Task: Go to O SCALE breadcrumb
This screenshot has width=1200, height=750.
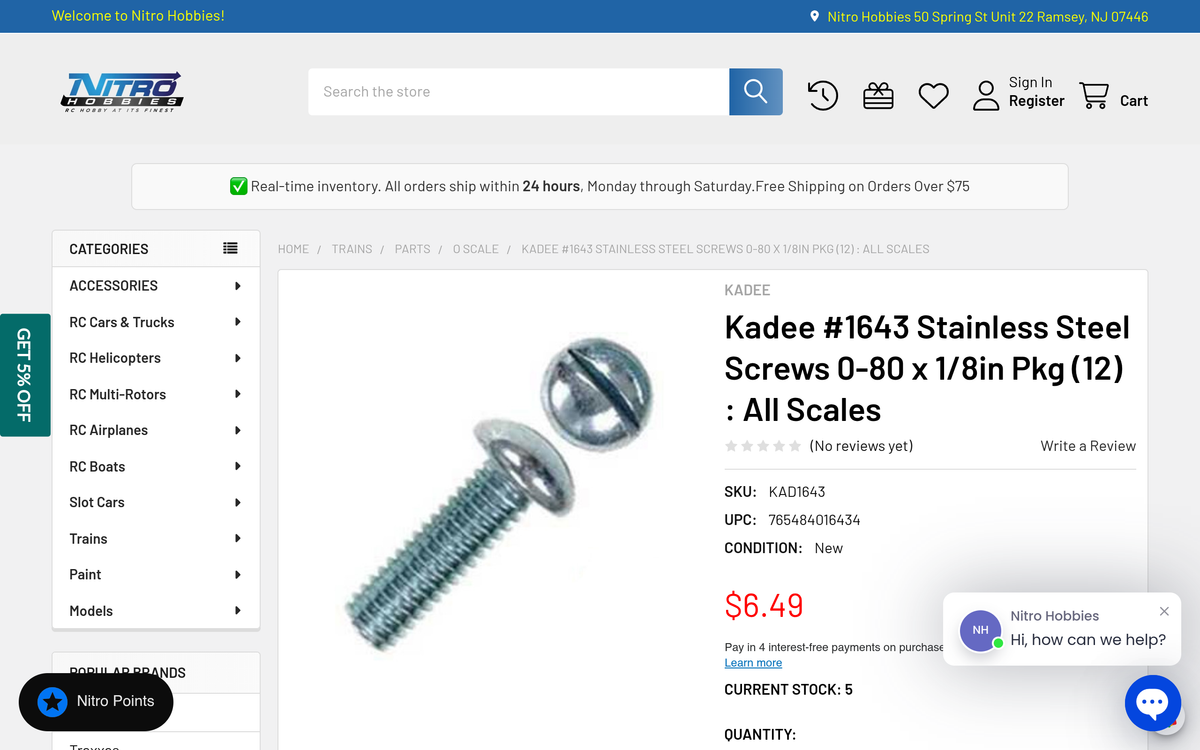Action: point(475,249)
